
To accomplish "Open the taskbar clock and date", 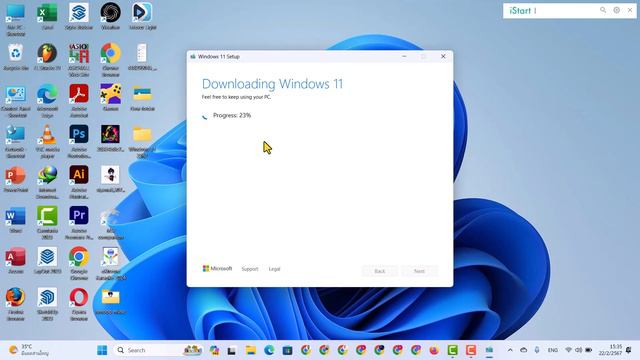I will click(x=610, y=350).
